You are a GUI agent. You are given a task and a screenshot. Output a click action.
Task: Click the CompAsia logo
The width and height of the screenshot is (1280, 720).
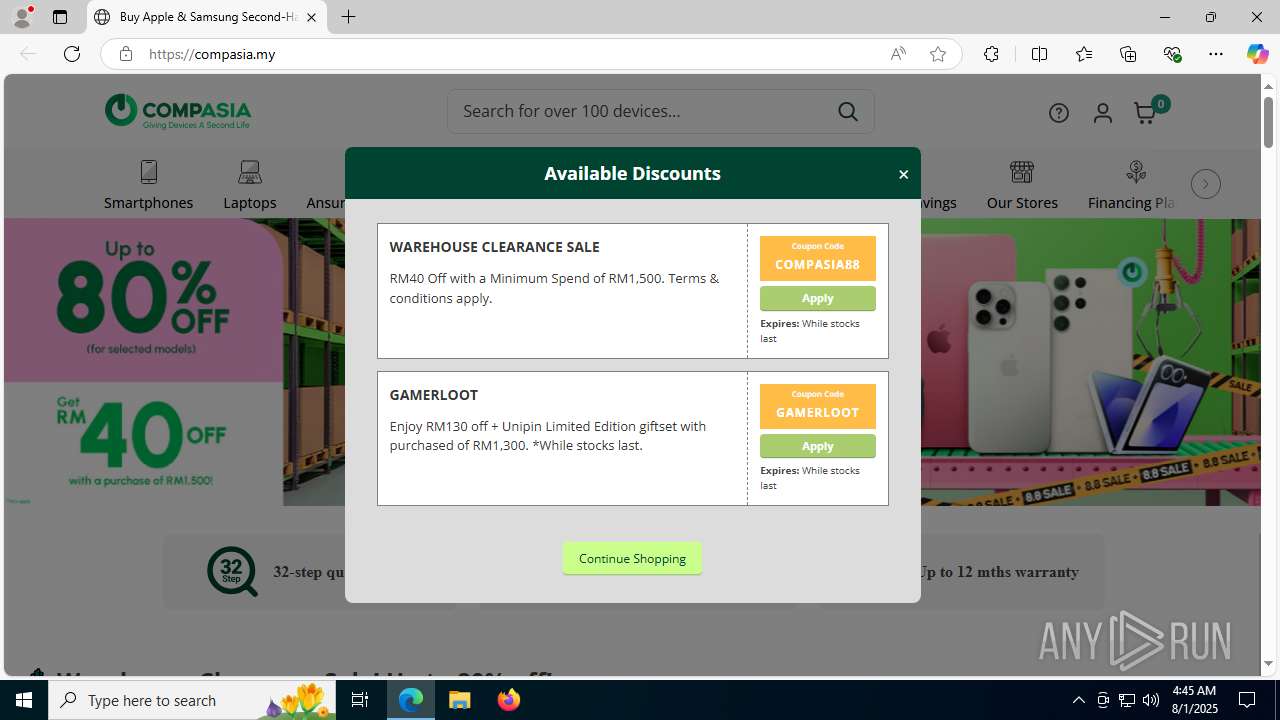(x=178, y=111)
